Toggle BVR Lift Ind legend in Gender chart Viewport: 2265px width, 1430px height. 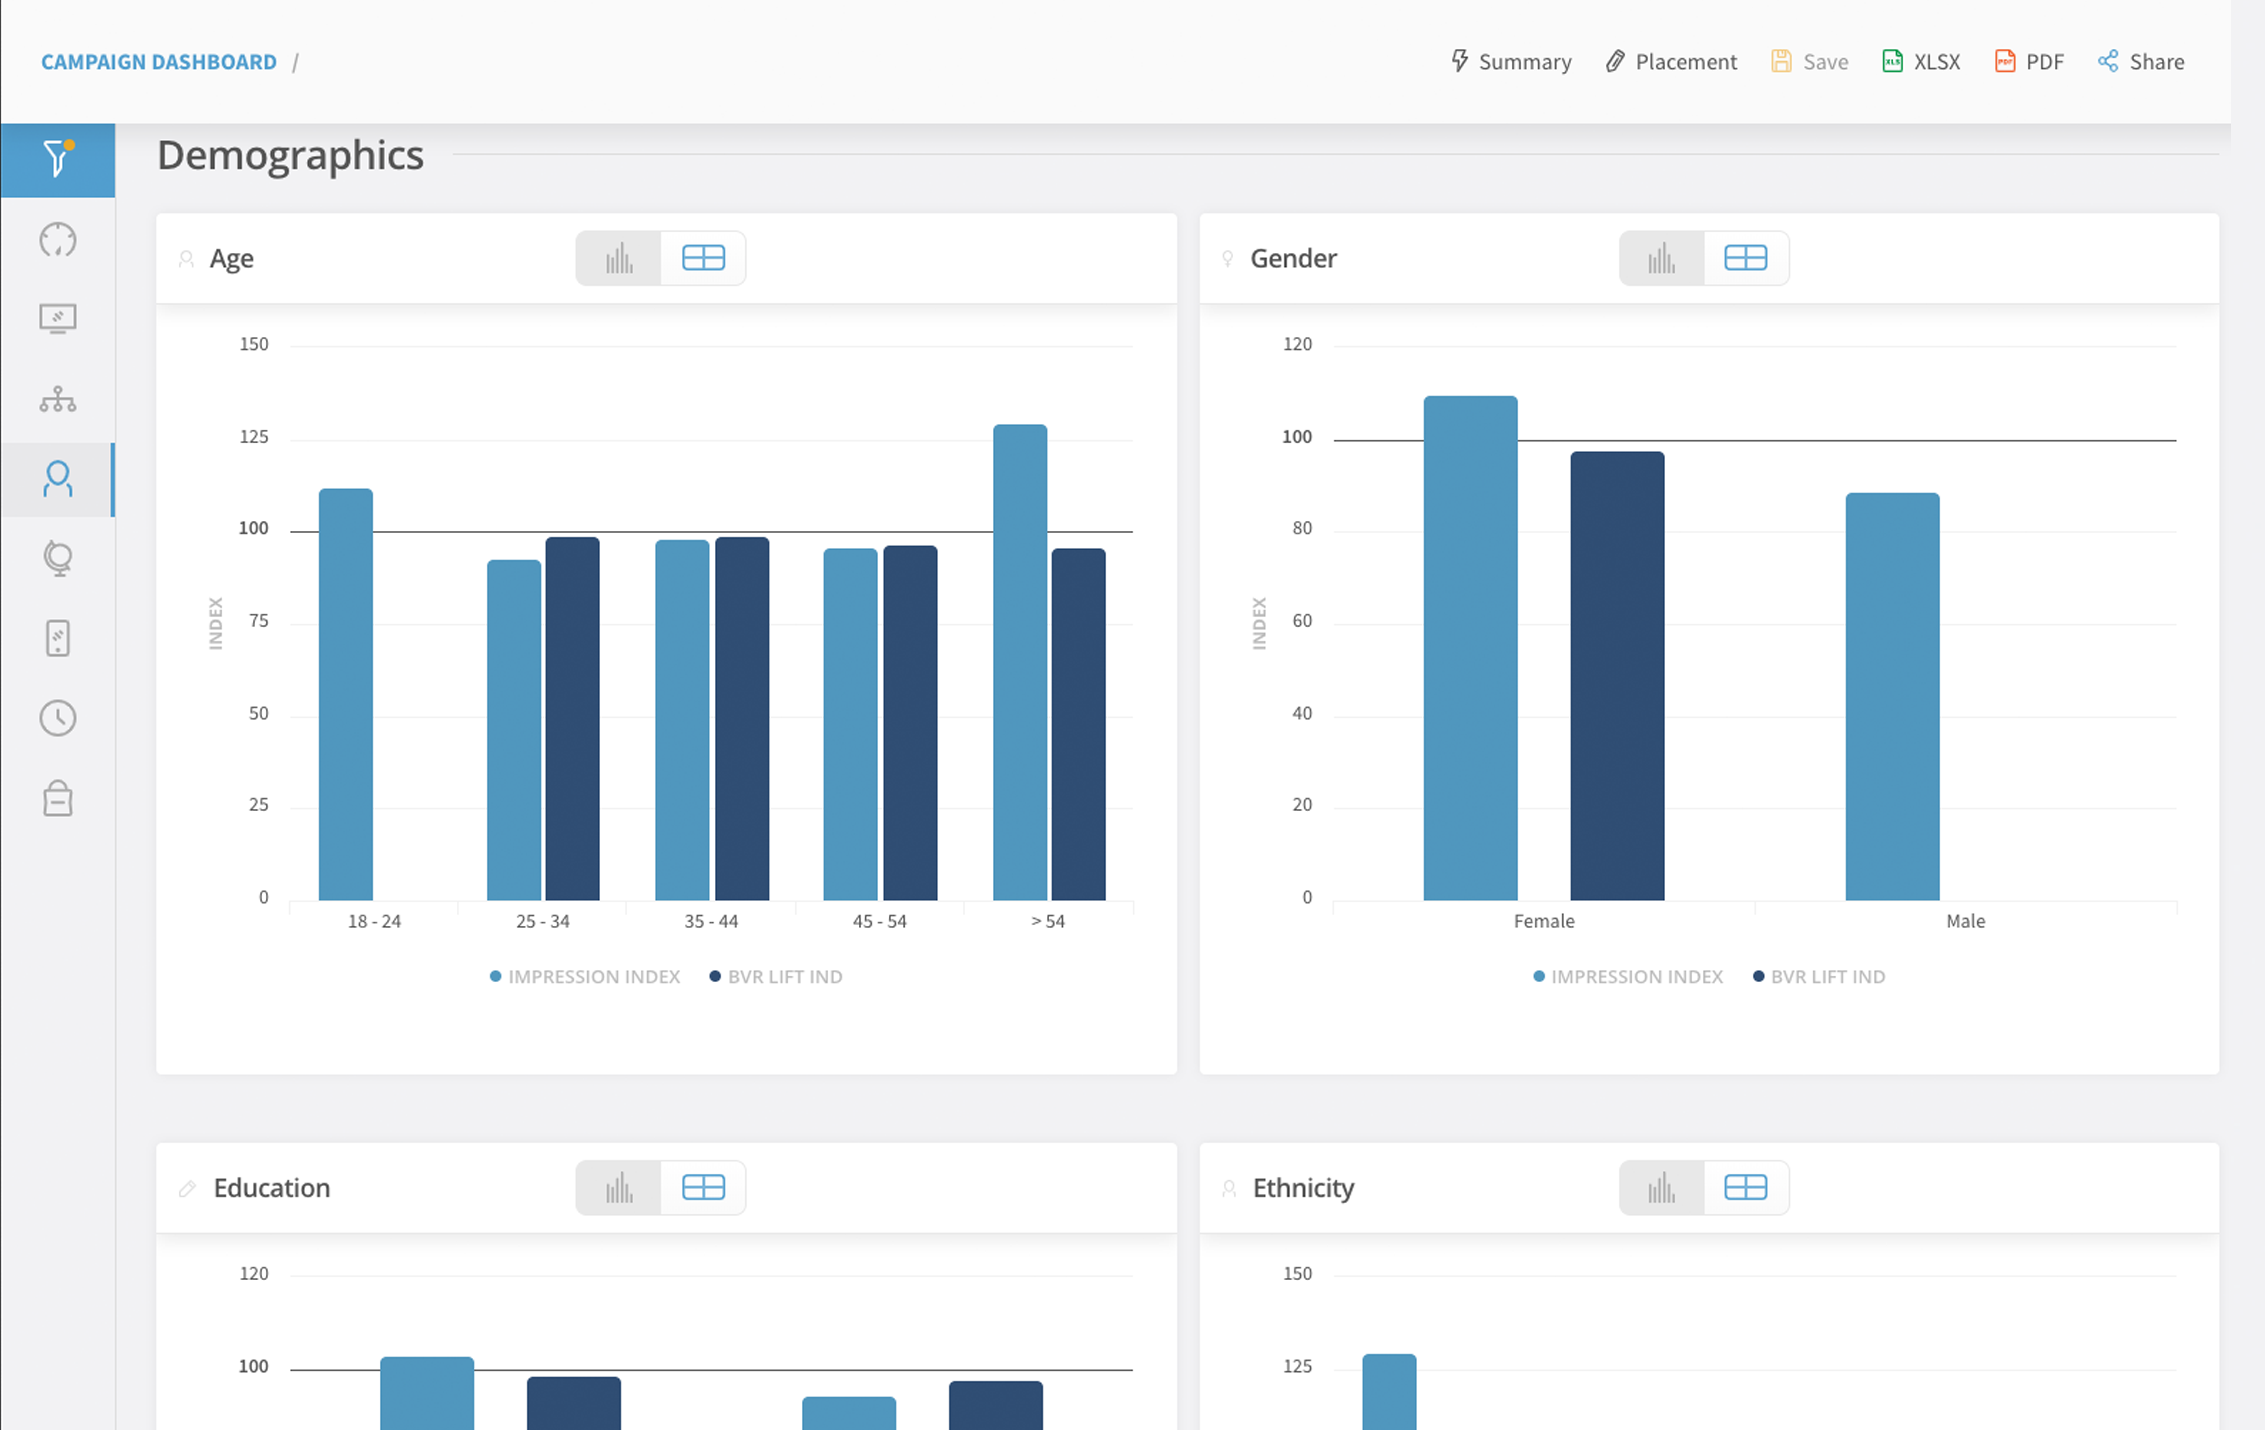pyautogui.click(x=1819, y=977)
